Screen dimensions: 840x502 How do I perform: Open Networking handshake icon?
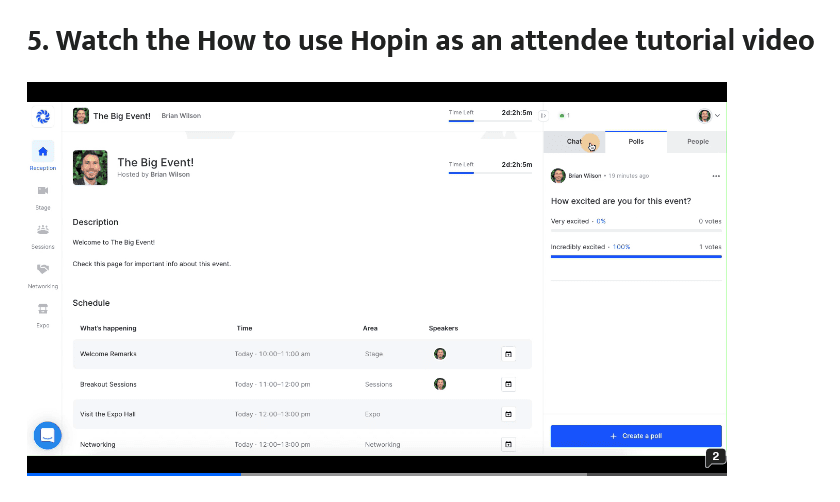pos(43,269)
